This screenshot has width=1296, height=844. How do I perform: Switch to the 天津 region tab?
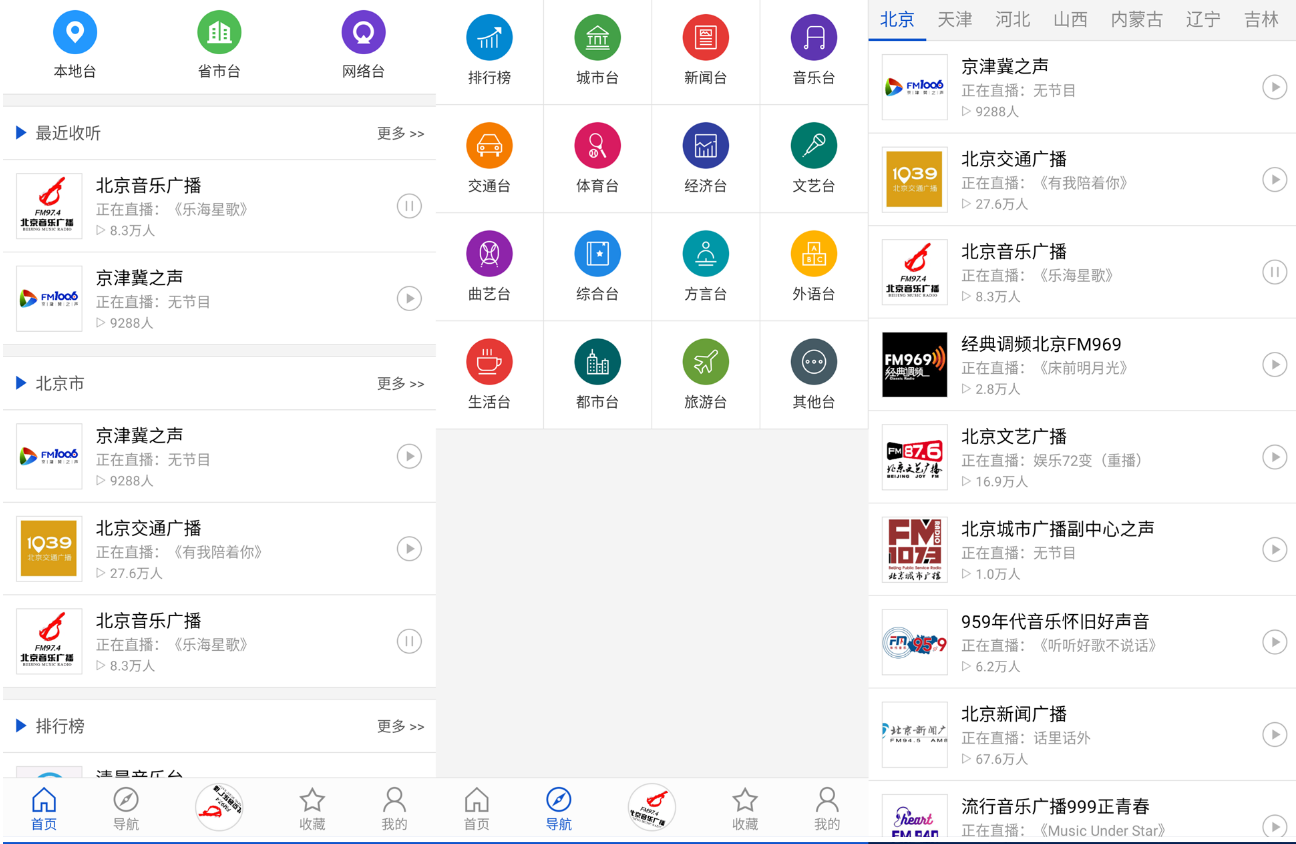955,20
